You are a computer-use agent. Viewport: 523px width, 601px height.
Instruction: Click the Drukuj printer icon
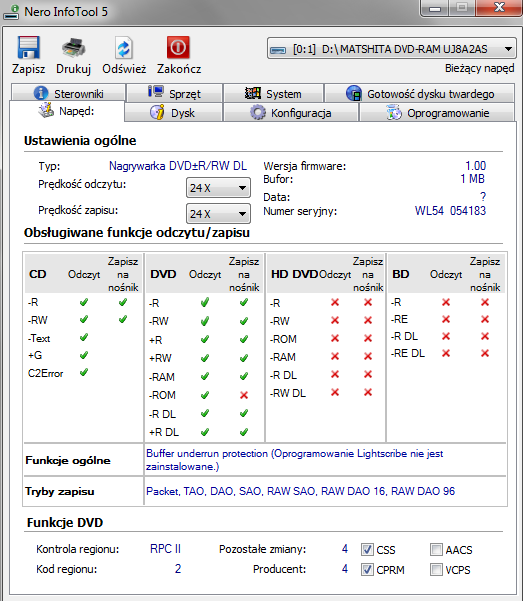pos(73,48)
